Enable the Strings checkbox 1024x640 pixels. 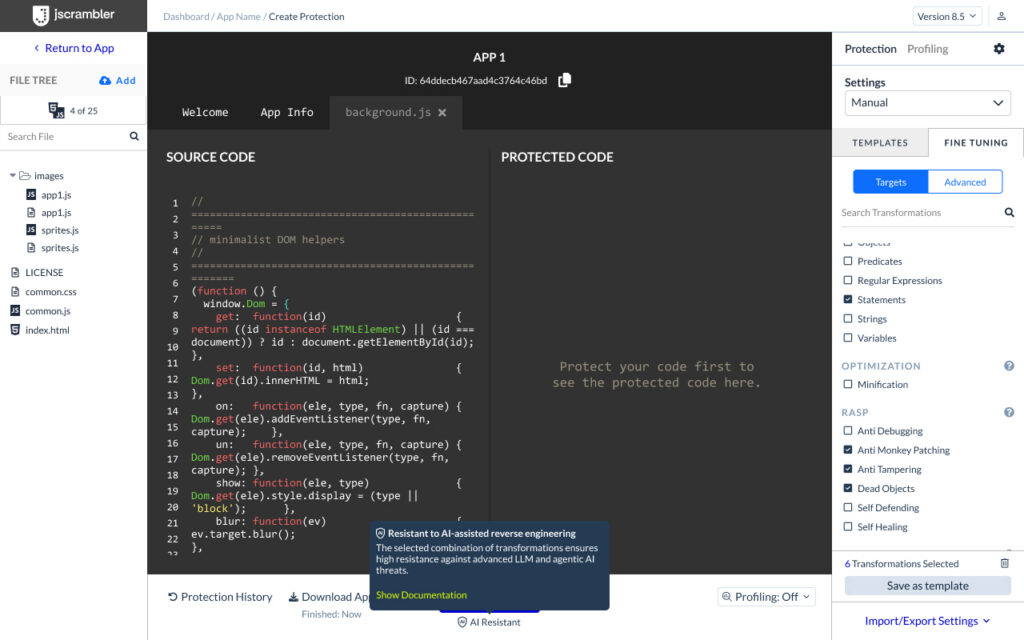(x=848, y=319)
